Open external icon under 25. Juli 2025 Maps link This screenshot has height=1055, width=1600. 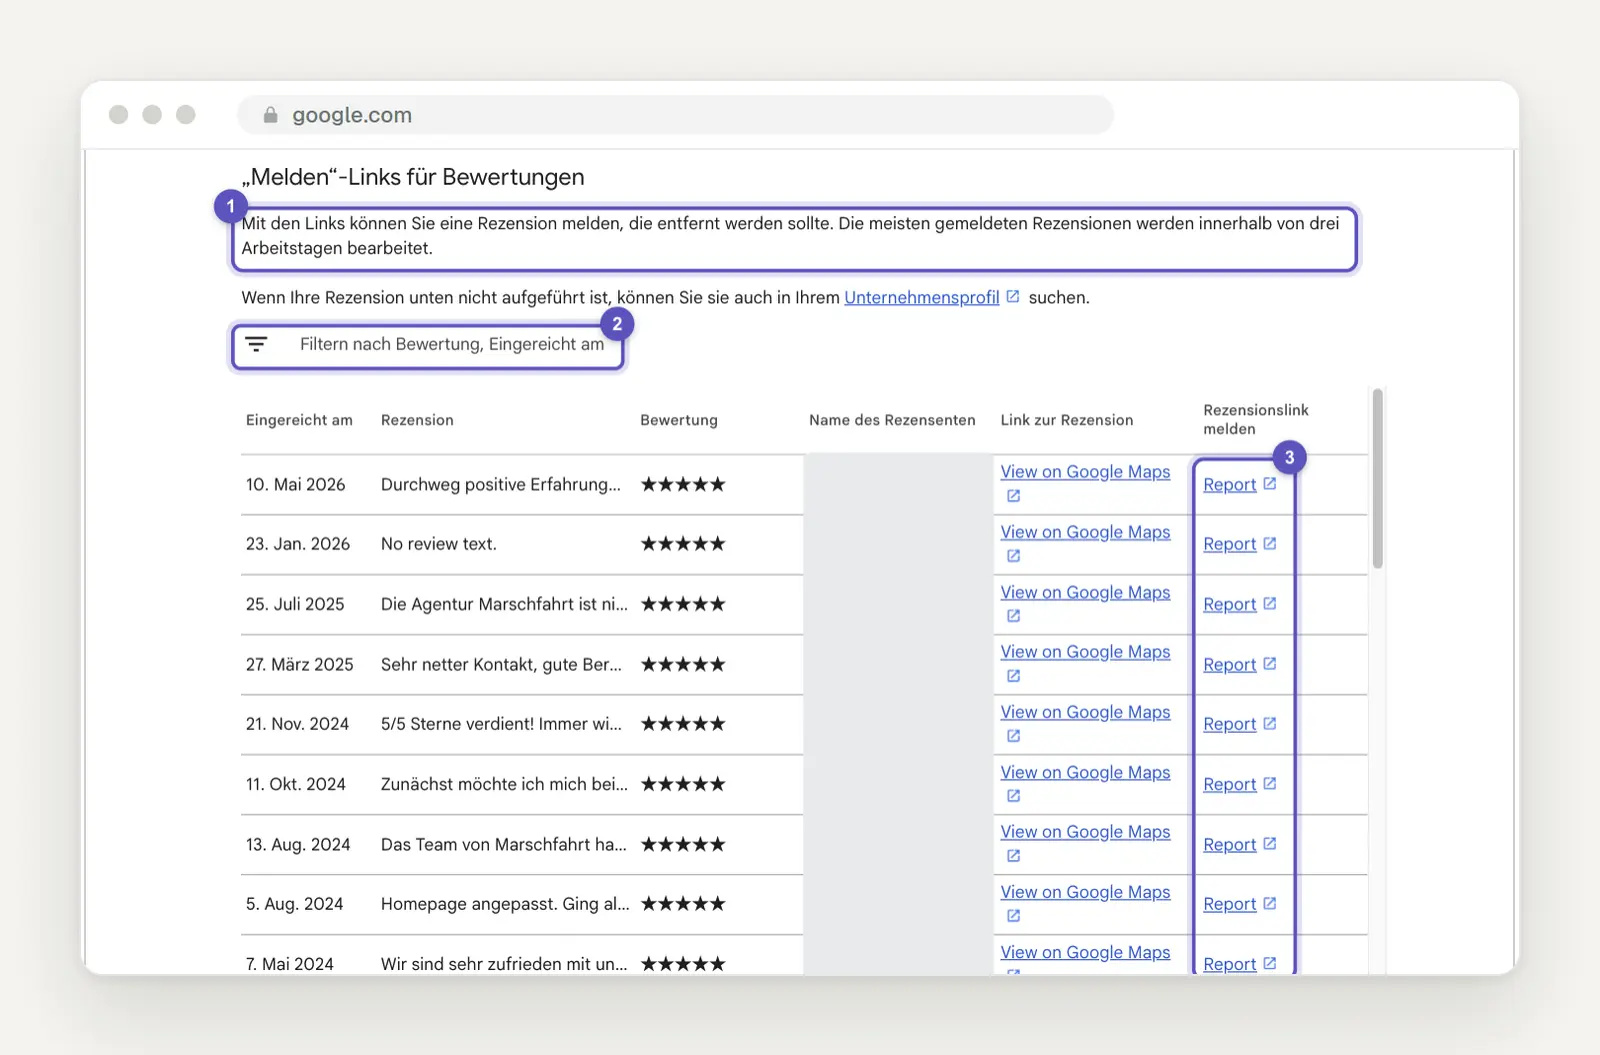tap(1013, 616)
